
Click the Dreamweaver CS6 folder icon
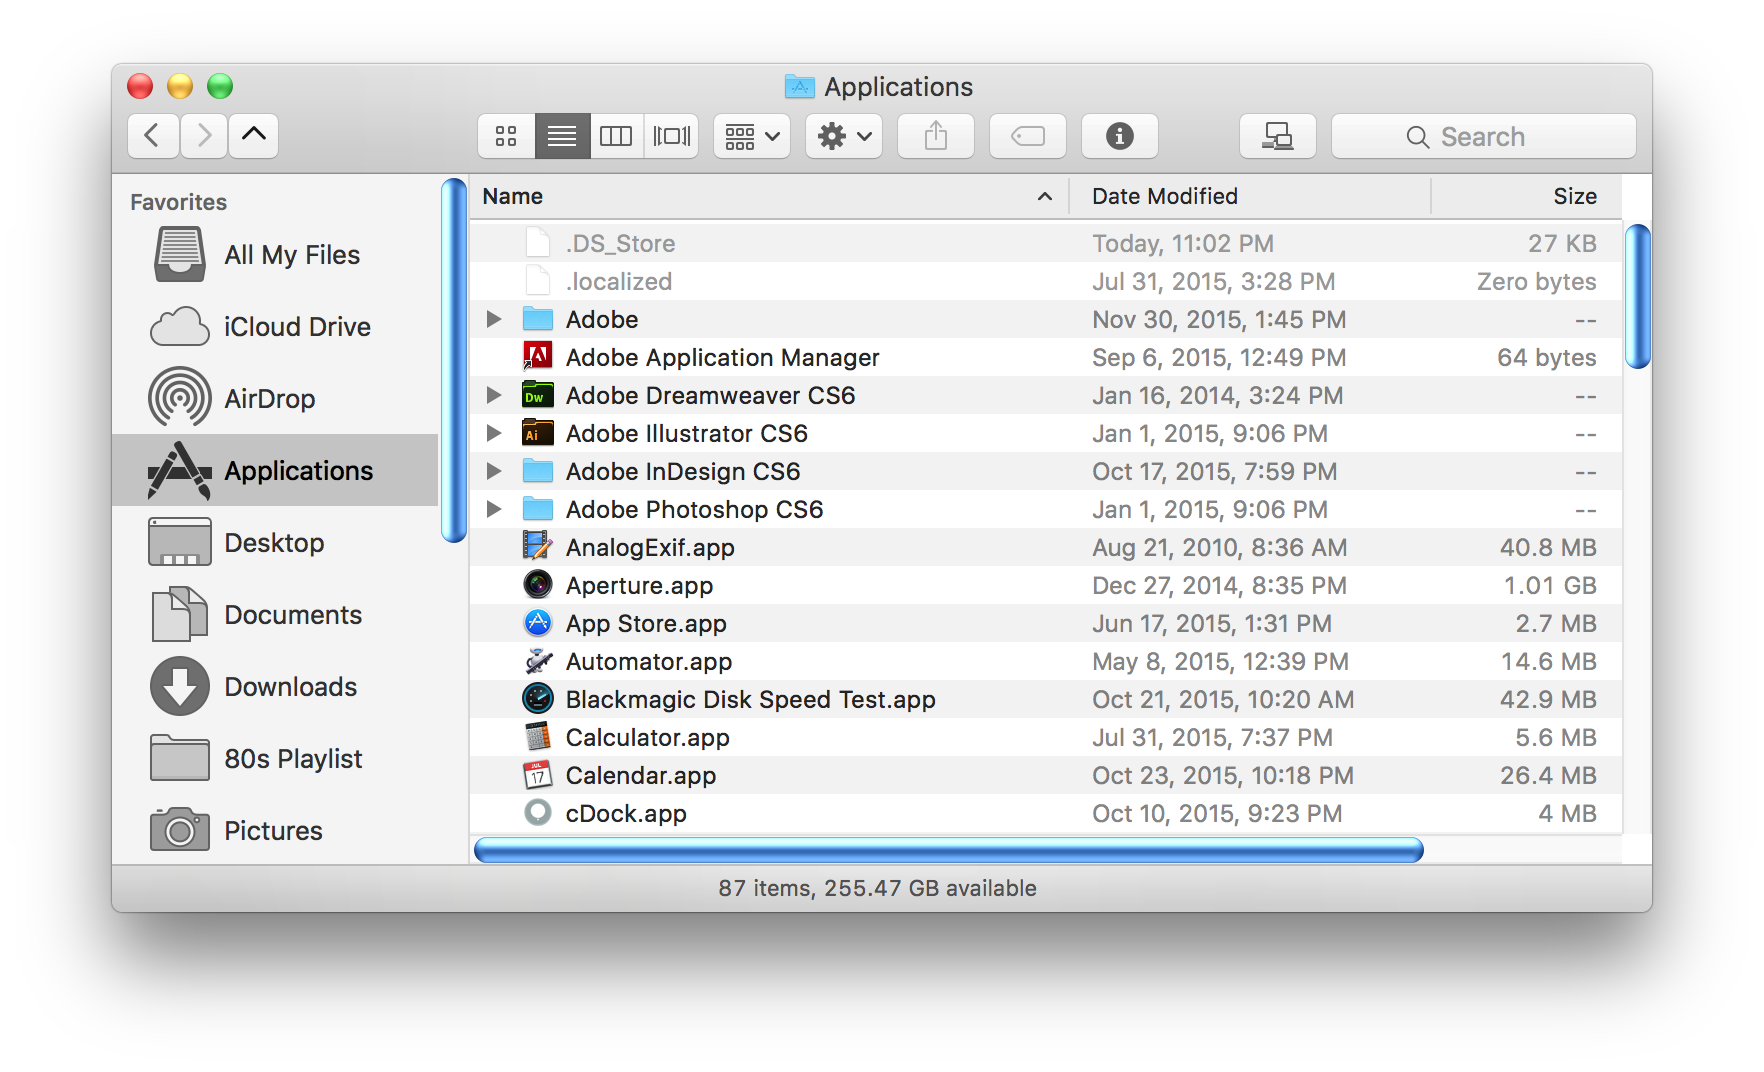click(538, 394)
